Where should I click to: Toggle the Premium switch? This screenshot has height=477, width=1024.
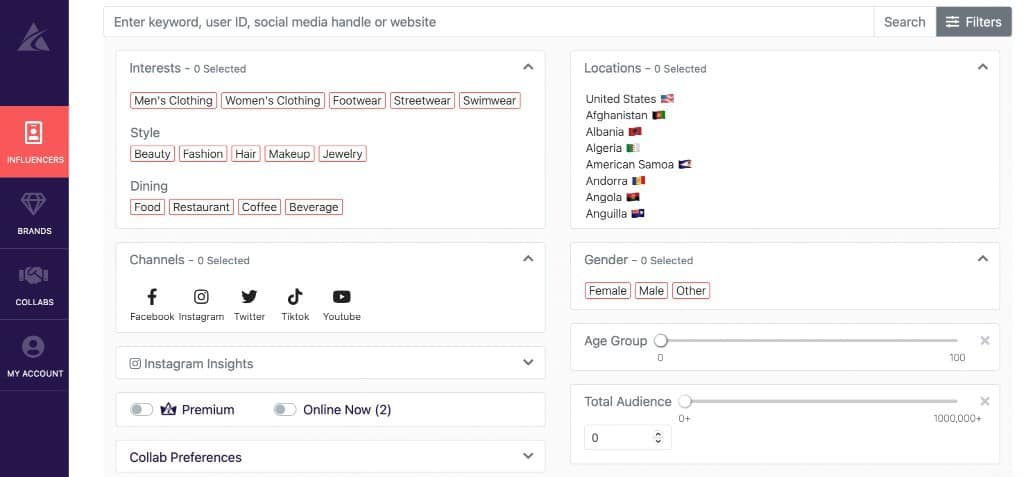pyautogui.click(x=142, y=410)
